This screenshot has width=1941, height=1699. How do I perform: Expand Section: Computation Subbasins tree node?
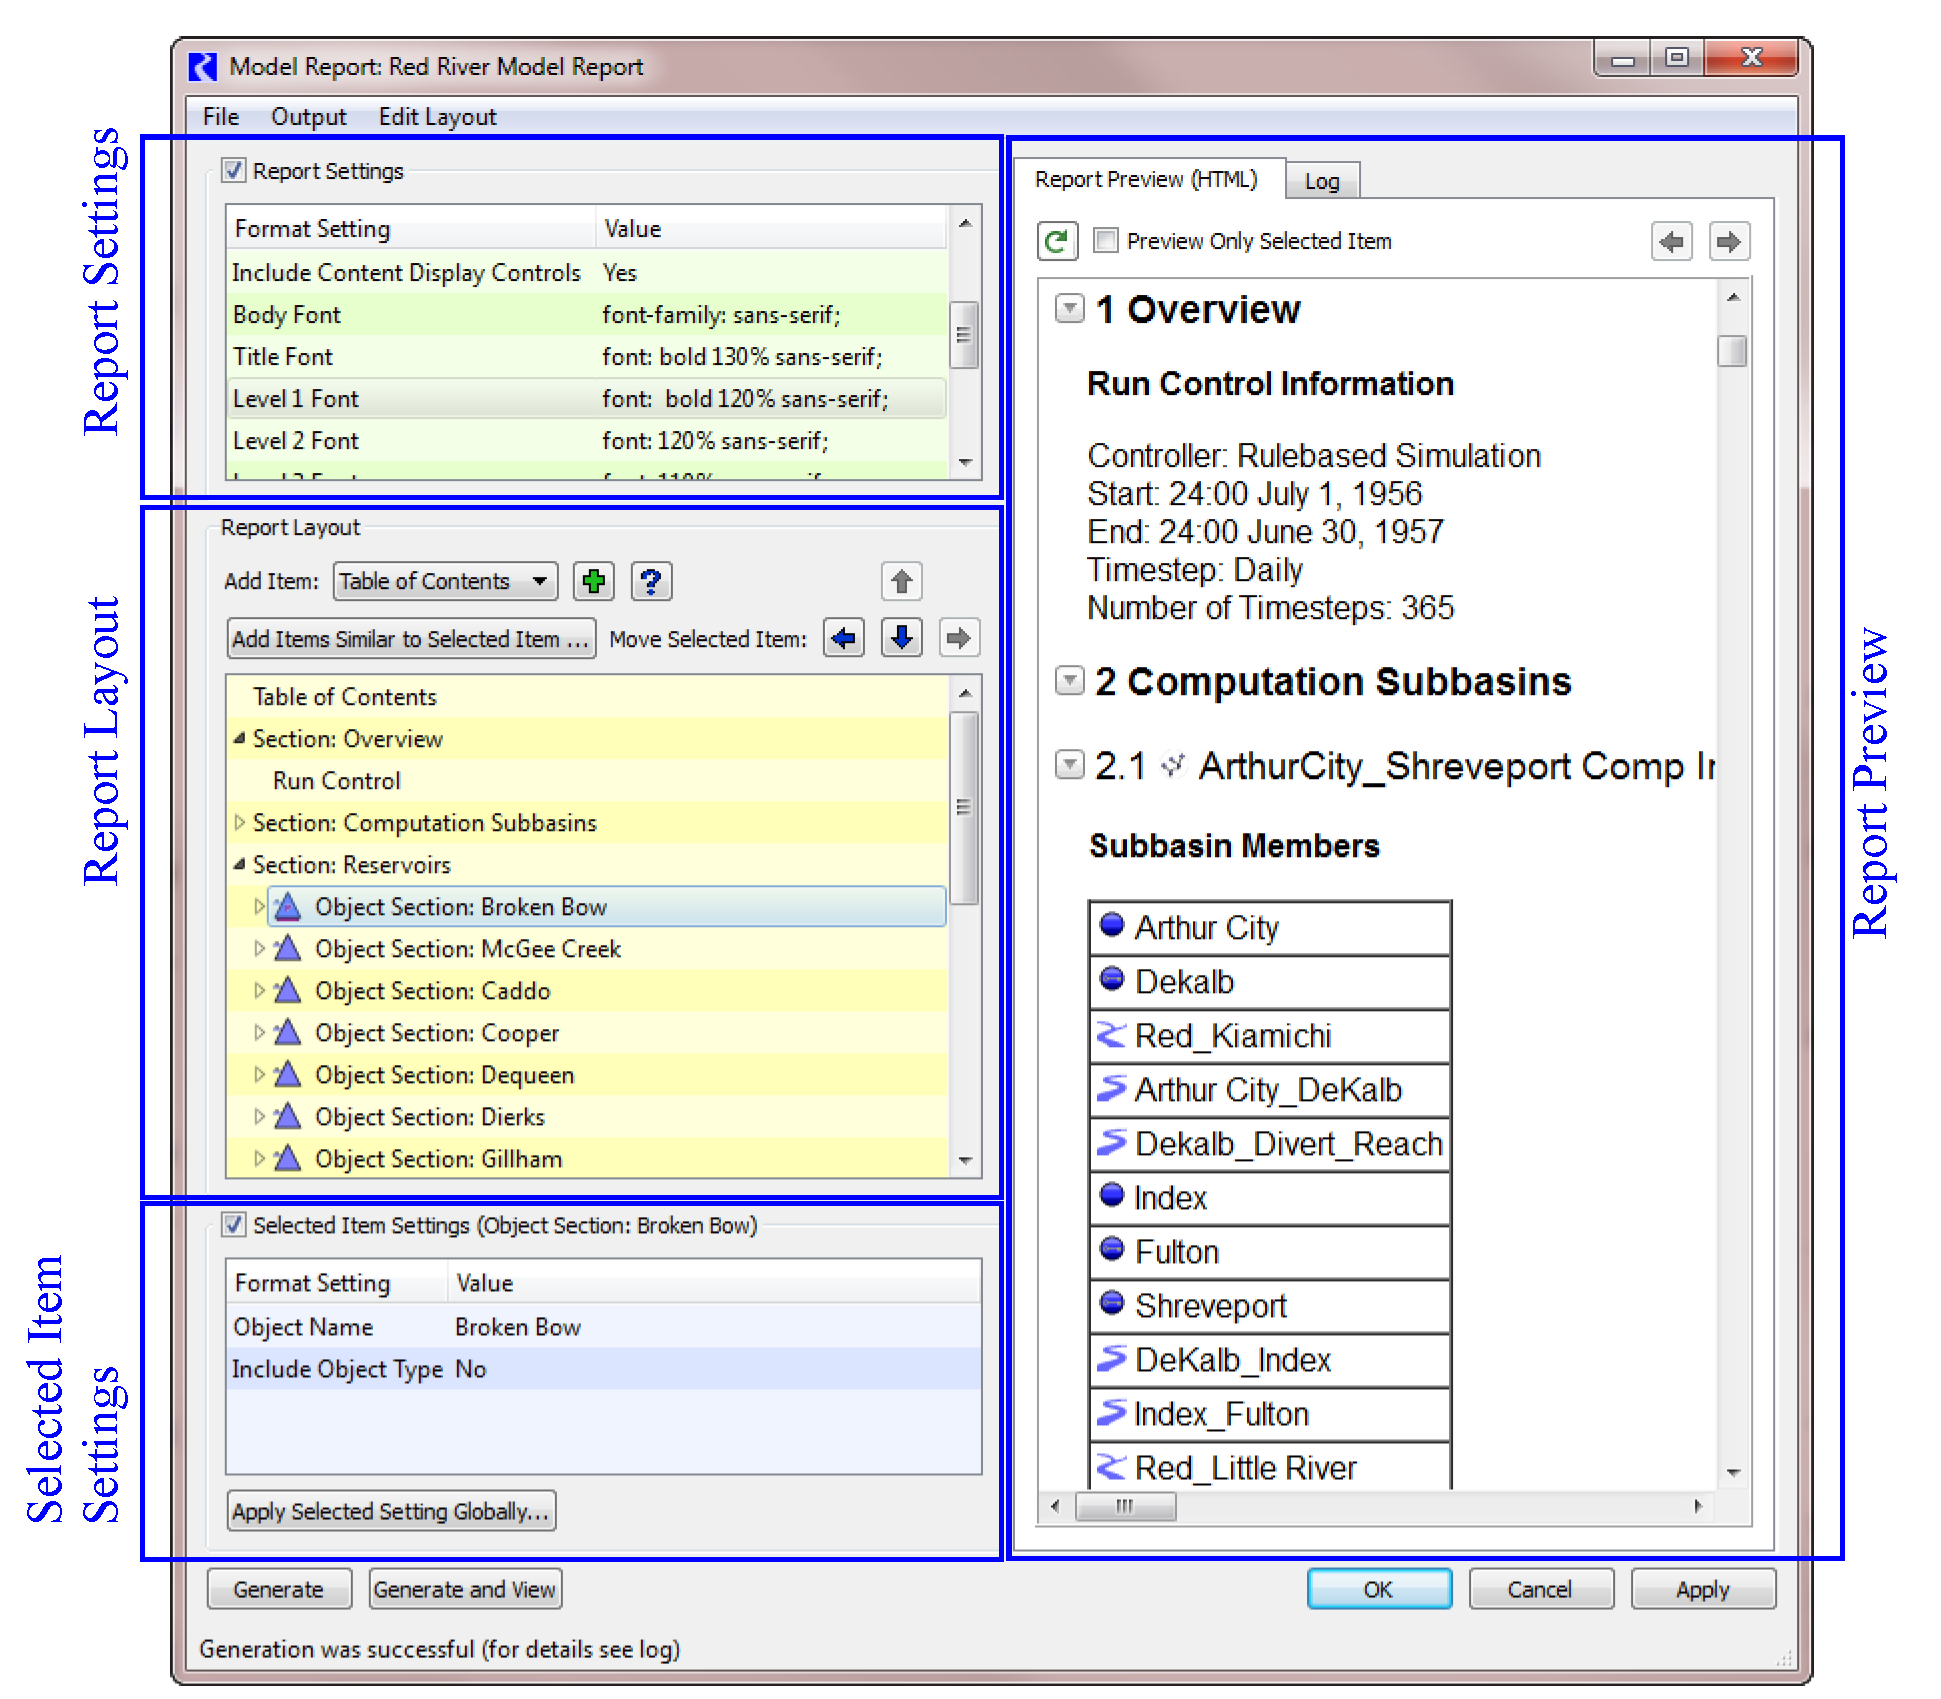click(240, 823)
